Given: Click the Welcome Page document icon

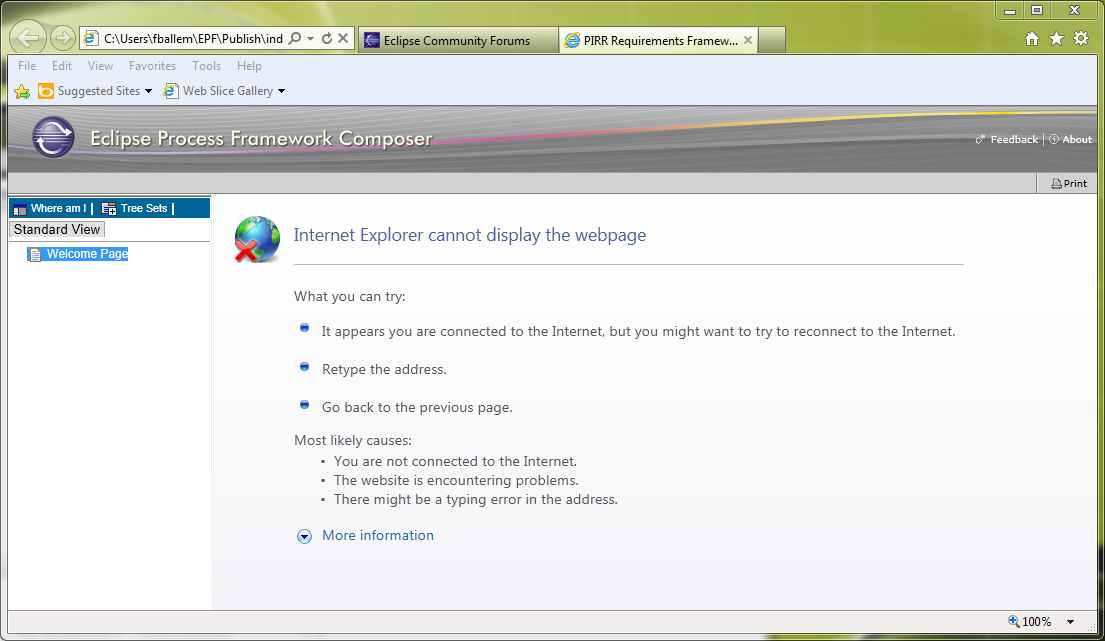Looking at the screenshot, I should point(35,254).
